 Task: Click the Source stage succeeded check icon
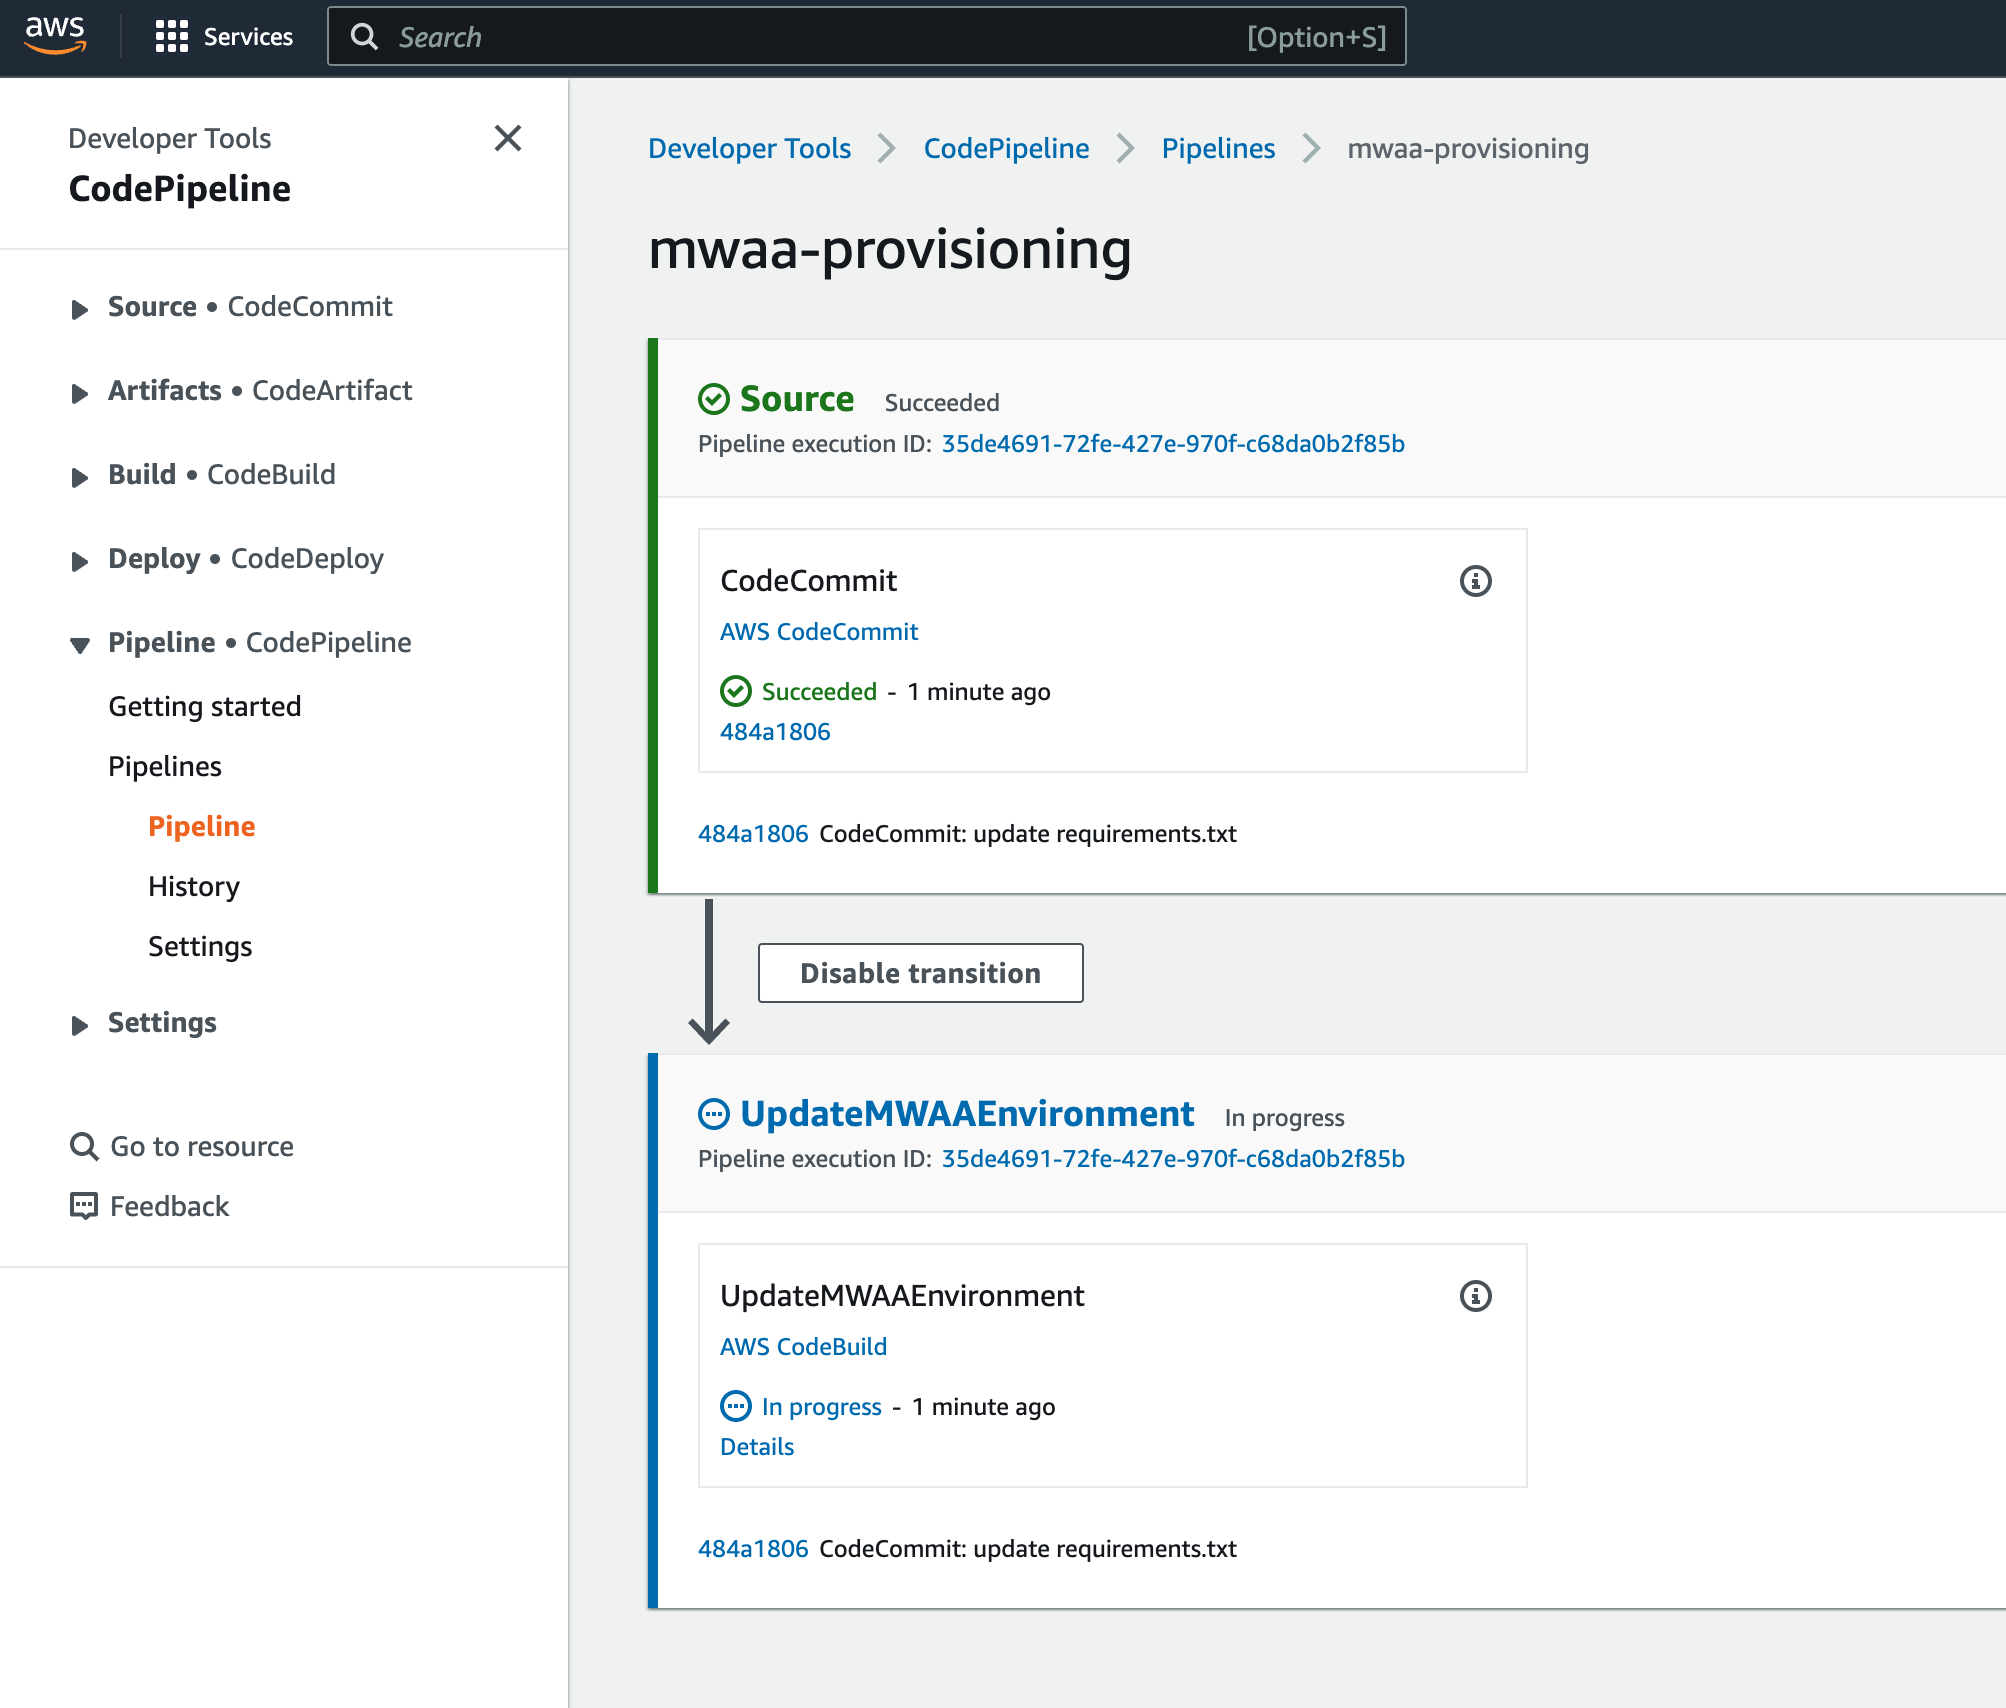pos(714,399)
